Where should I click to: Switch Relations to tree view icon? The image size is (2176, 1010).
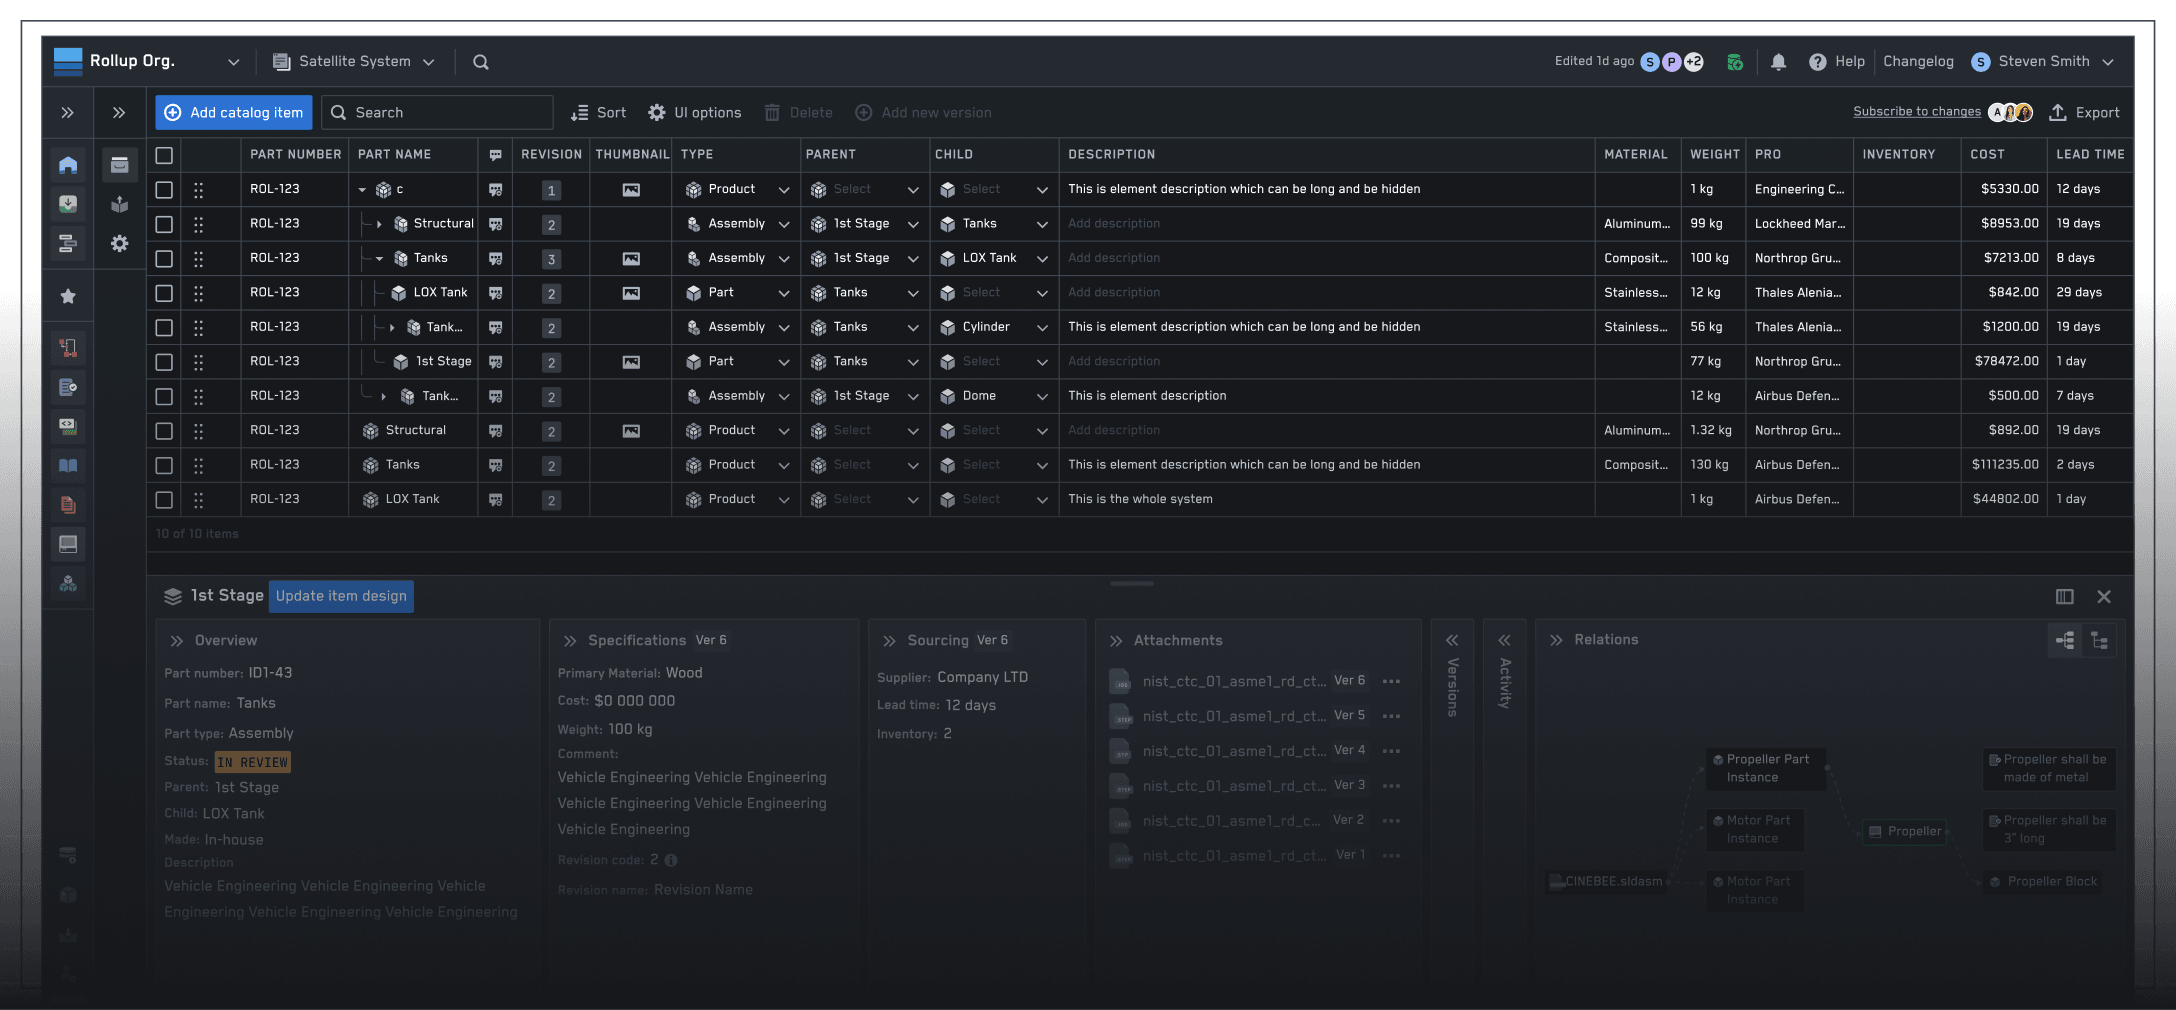[2099, 640]
